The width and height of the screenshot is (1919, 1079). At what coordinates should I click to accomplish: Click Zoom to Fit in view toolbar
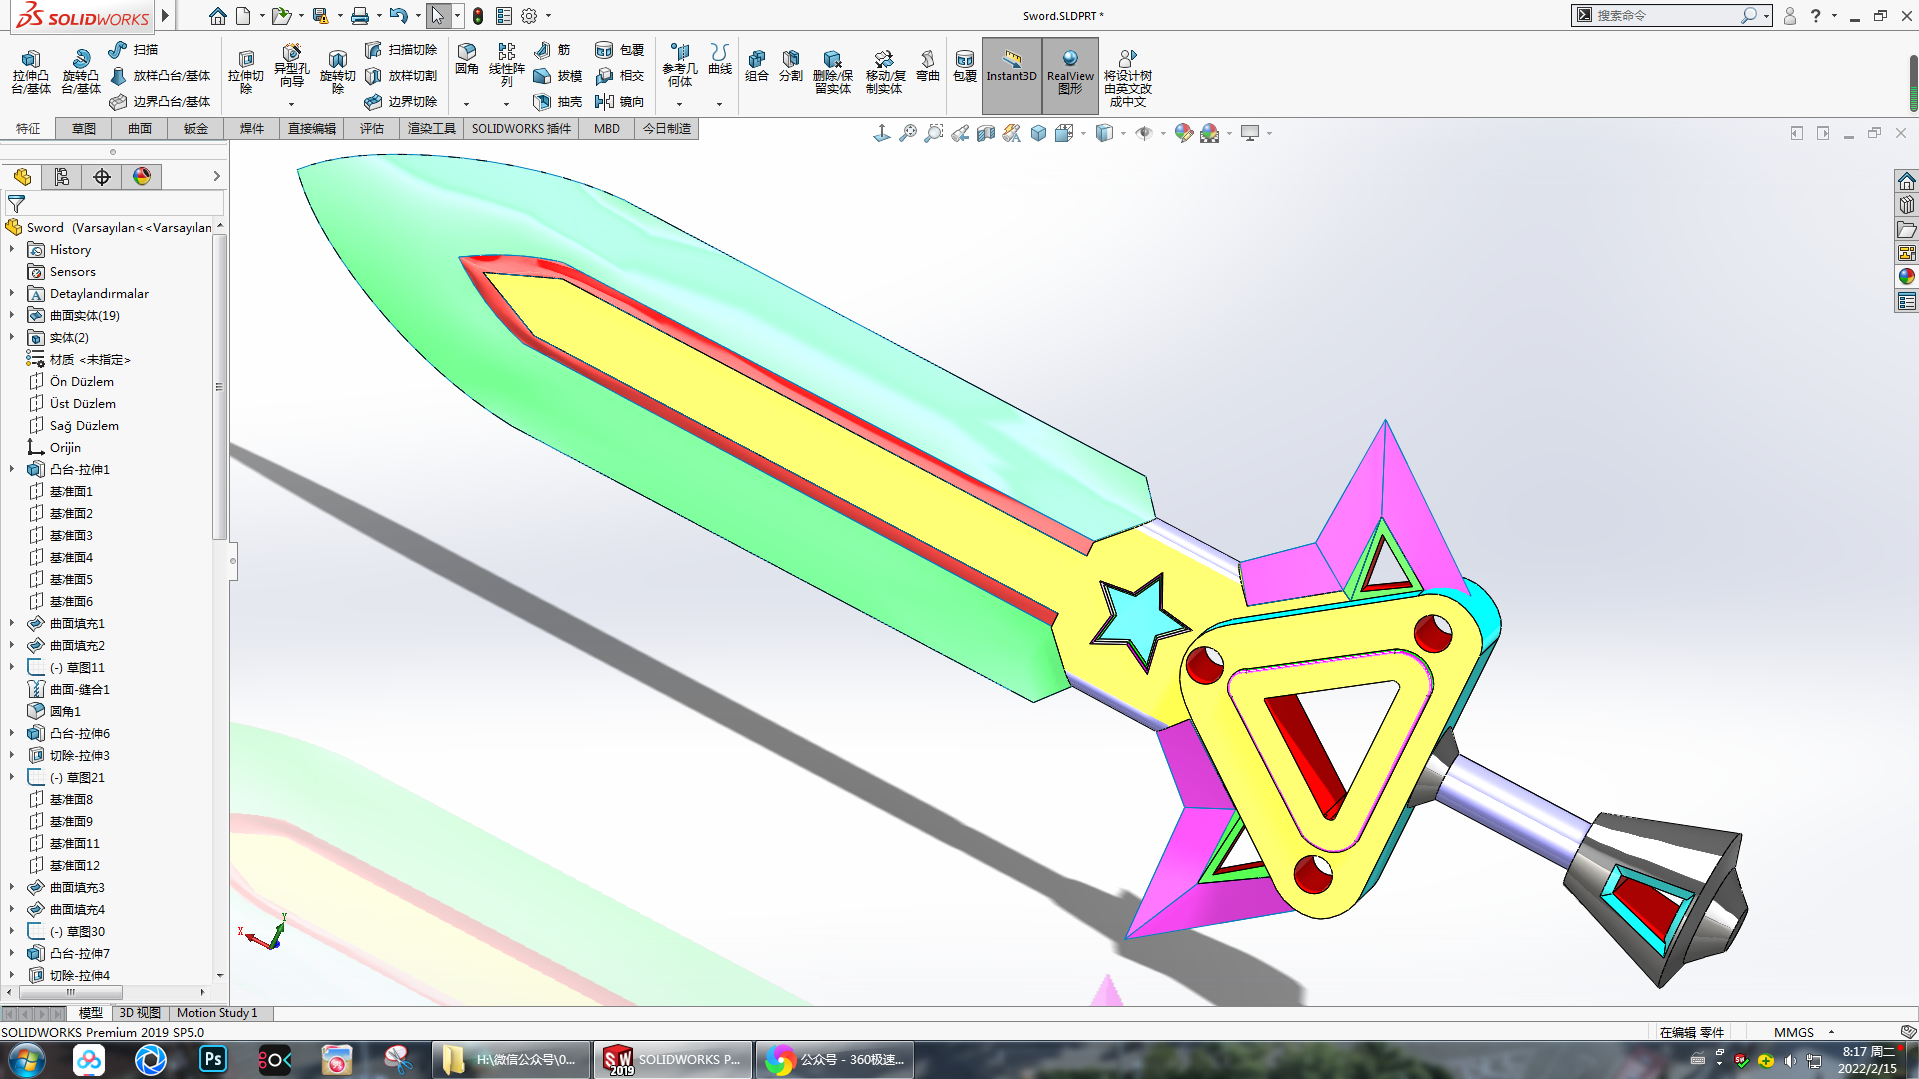click(908, 133)
